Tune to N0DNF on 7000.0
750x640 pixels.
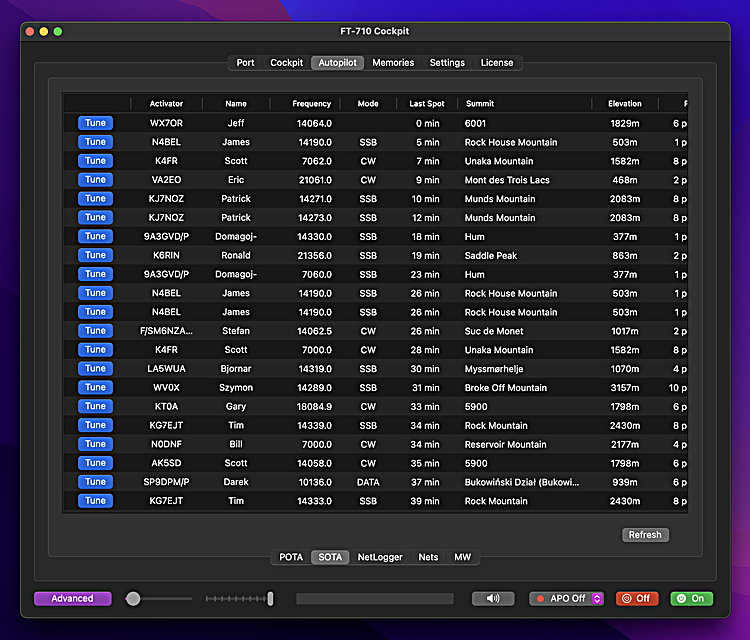point(95,444)
